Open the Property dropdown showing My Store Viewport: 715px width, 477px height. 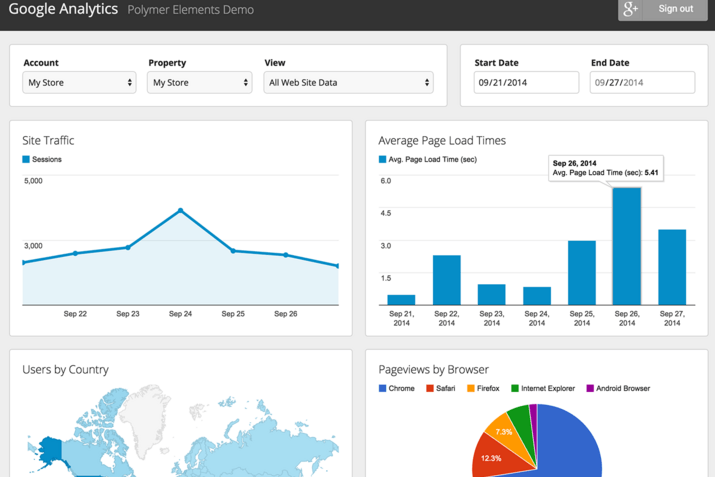tap(200, 83)
